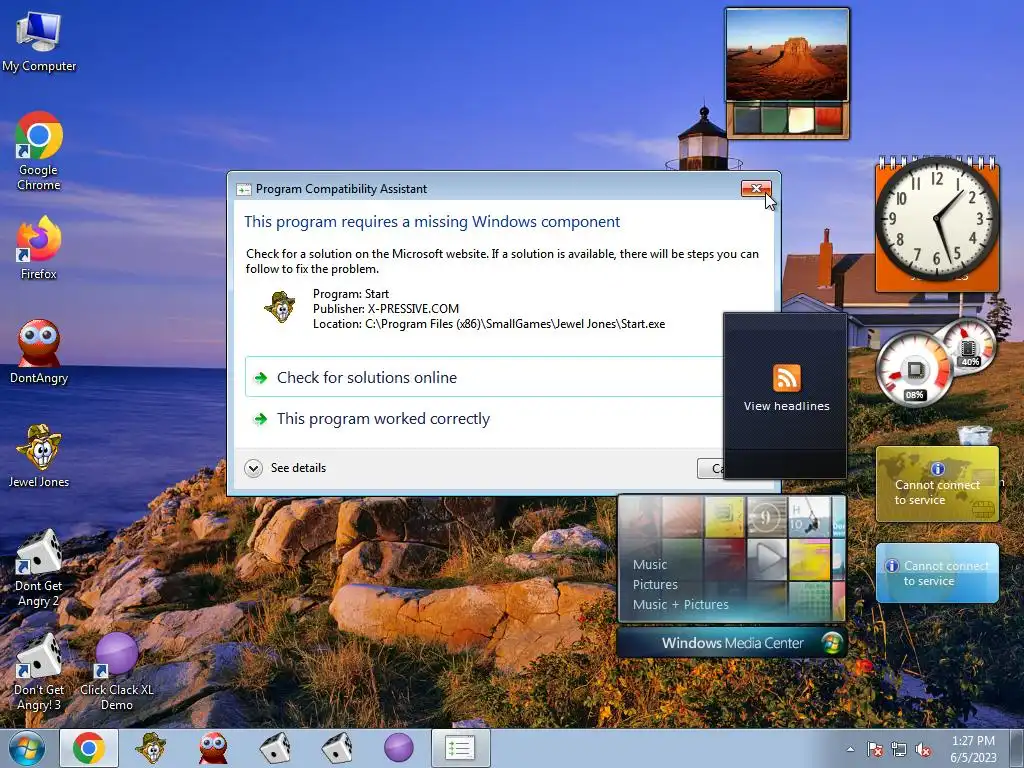Viewport: 1024px width, 768px height.
Task: Select Pictures in Media Center gadget
Action: (655, 584)
